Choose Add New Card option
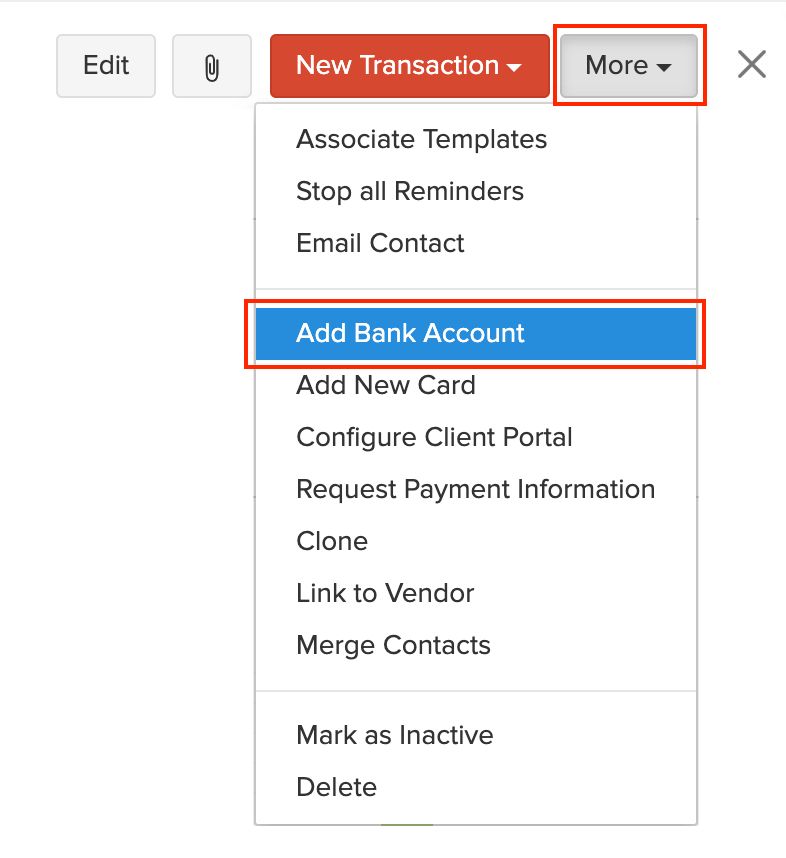Viewport: 786px width, 858px height. click(385, 385)
